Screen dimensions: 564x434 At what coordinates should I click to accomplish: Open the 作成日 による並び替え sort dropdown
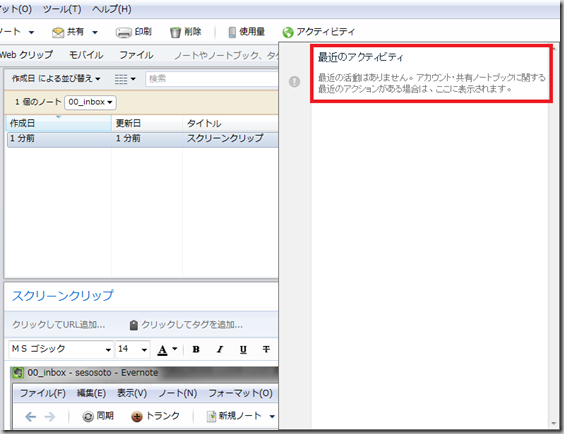click(56, 78)
